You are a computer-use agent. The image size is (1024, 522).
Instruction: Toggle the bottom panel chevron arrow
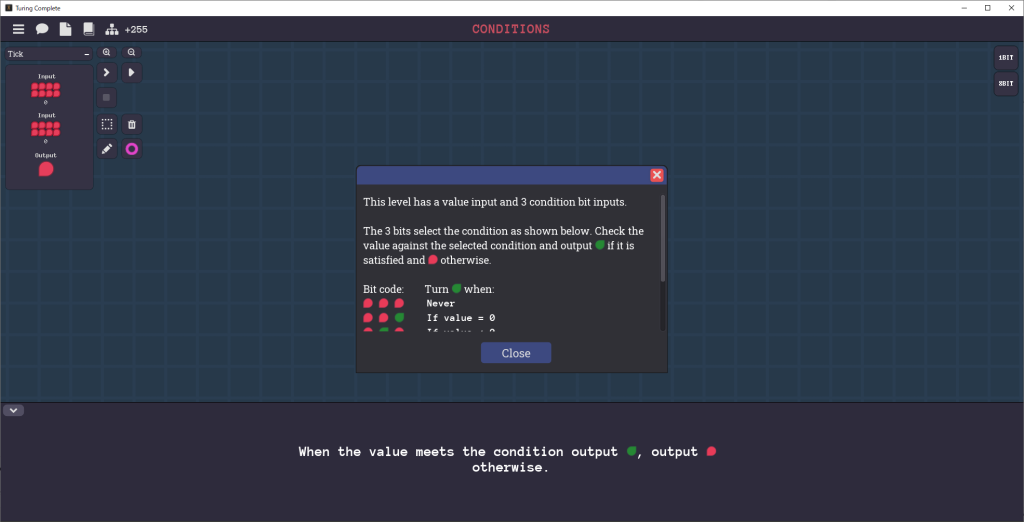pyautogui.click(x=13, y=410)
